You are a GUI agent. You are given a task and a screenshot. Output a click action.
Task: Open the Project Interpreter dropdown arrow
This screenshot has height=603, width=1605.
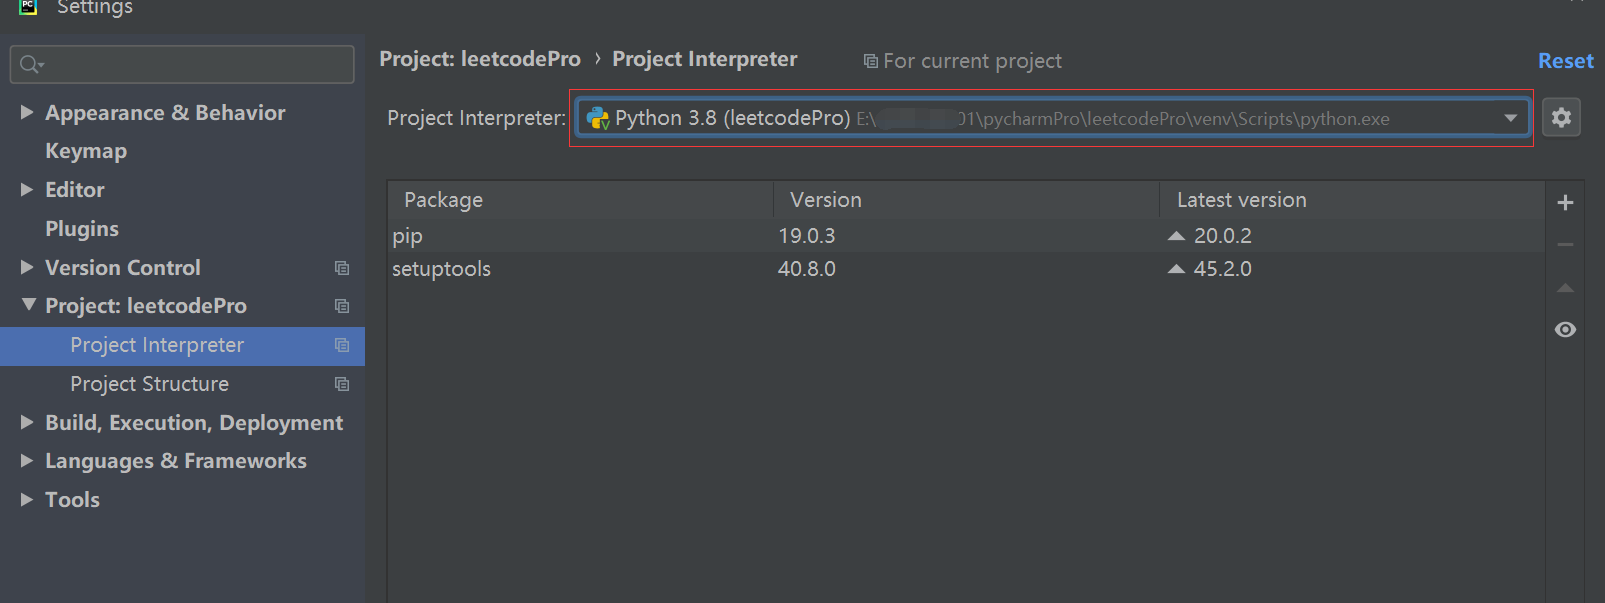1510,118
